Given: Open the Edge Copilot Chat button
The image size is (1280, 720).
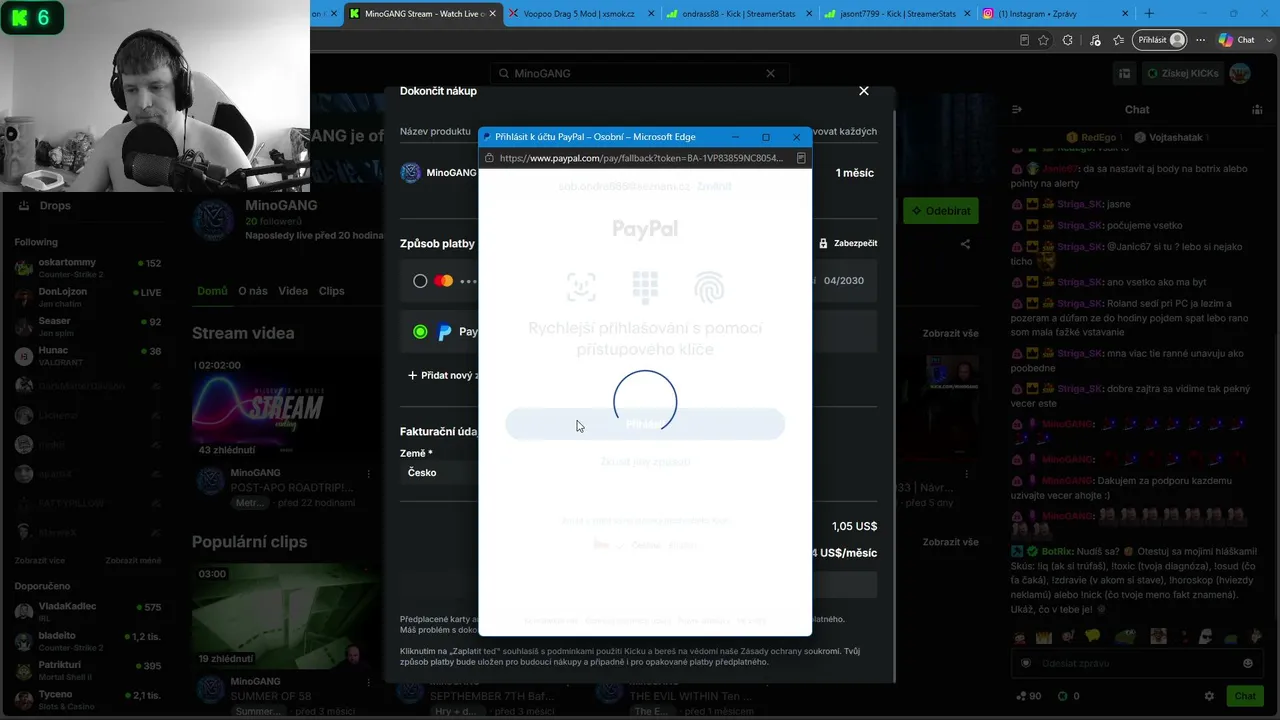Looking at the screenshot, I should pyautogui.click(x=1237, y=40).
